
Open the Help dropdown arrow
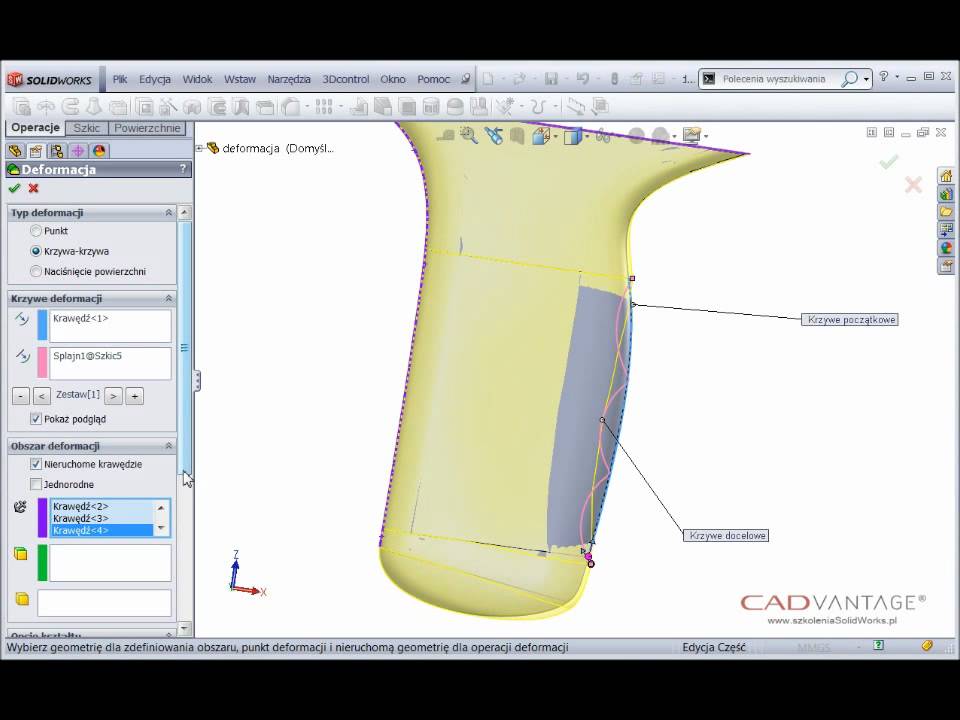pyautogui.click(x=897, y=77)
